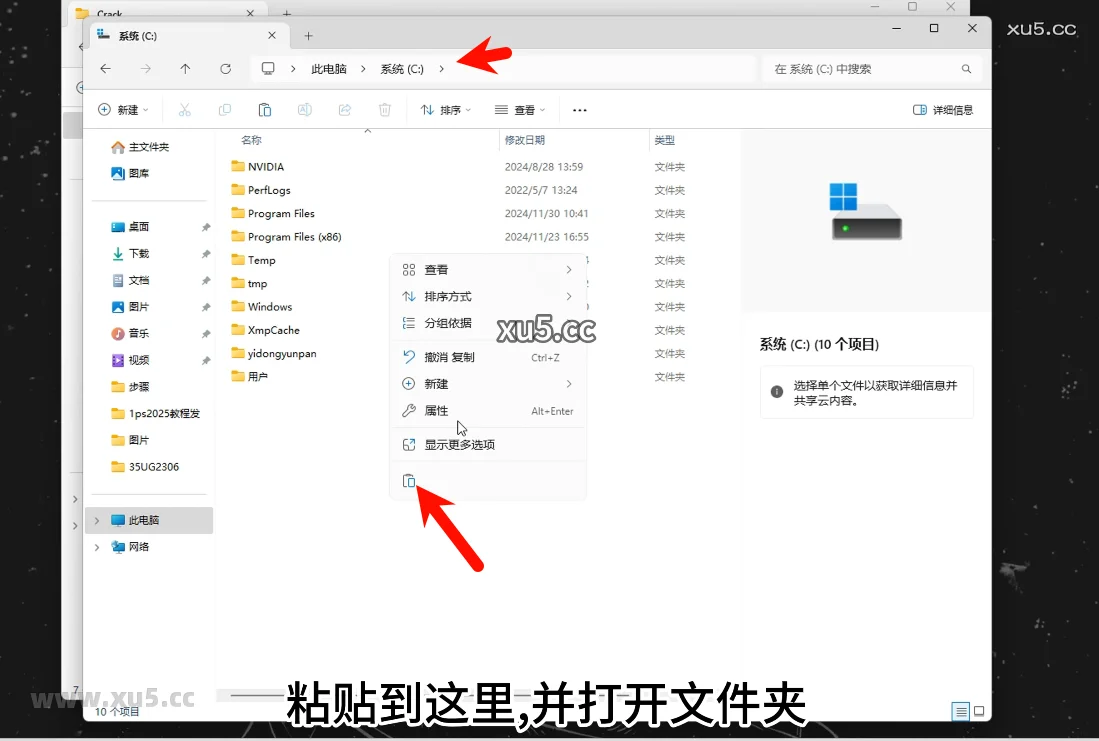Viewport: 1099px width, 741px height.
Task: Expand the 网络 tree node
Action: [x=97, y=548]
